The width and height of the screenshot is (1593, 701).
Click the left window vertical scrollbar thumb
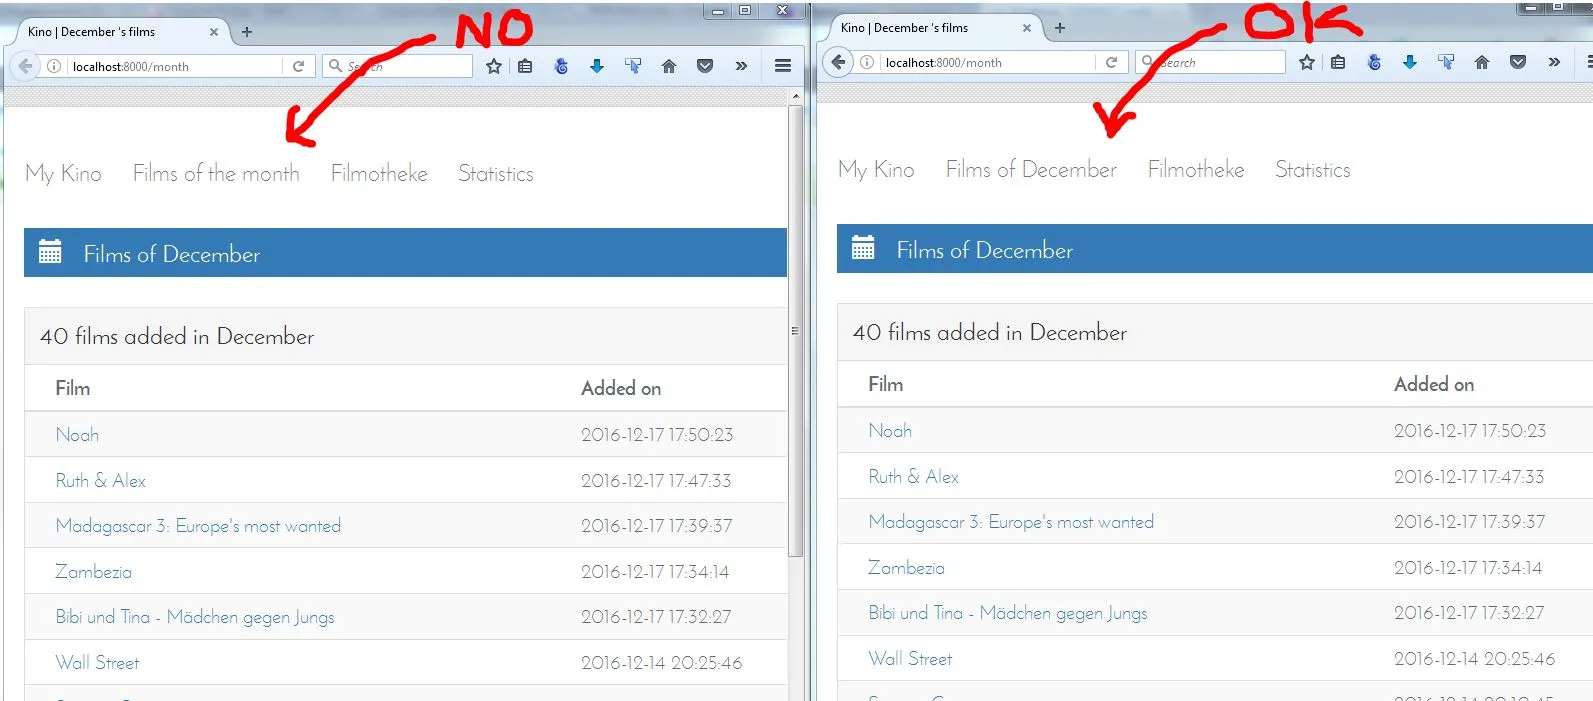pos(795,330)
